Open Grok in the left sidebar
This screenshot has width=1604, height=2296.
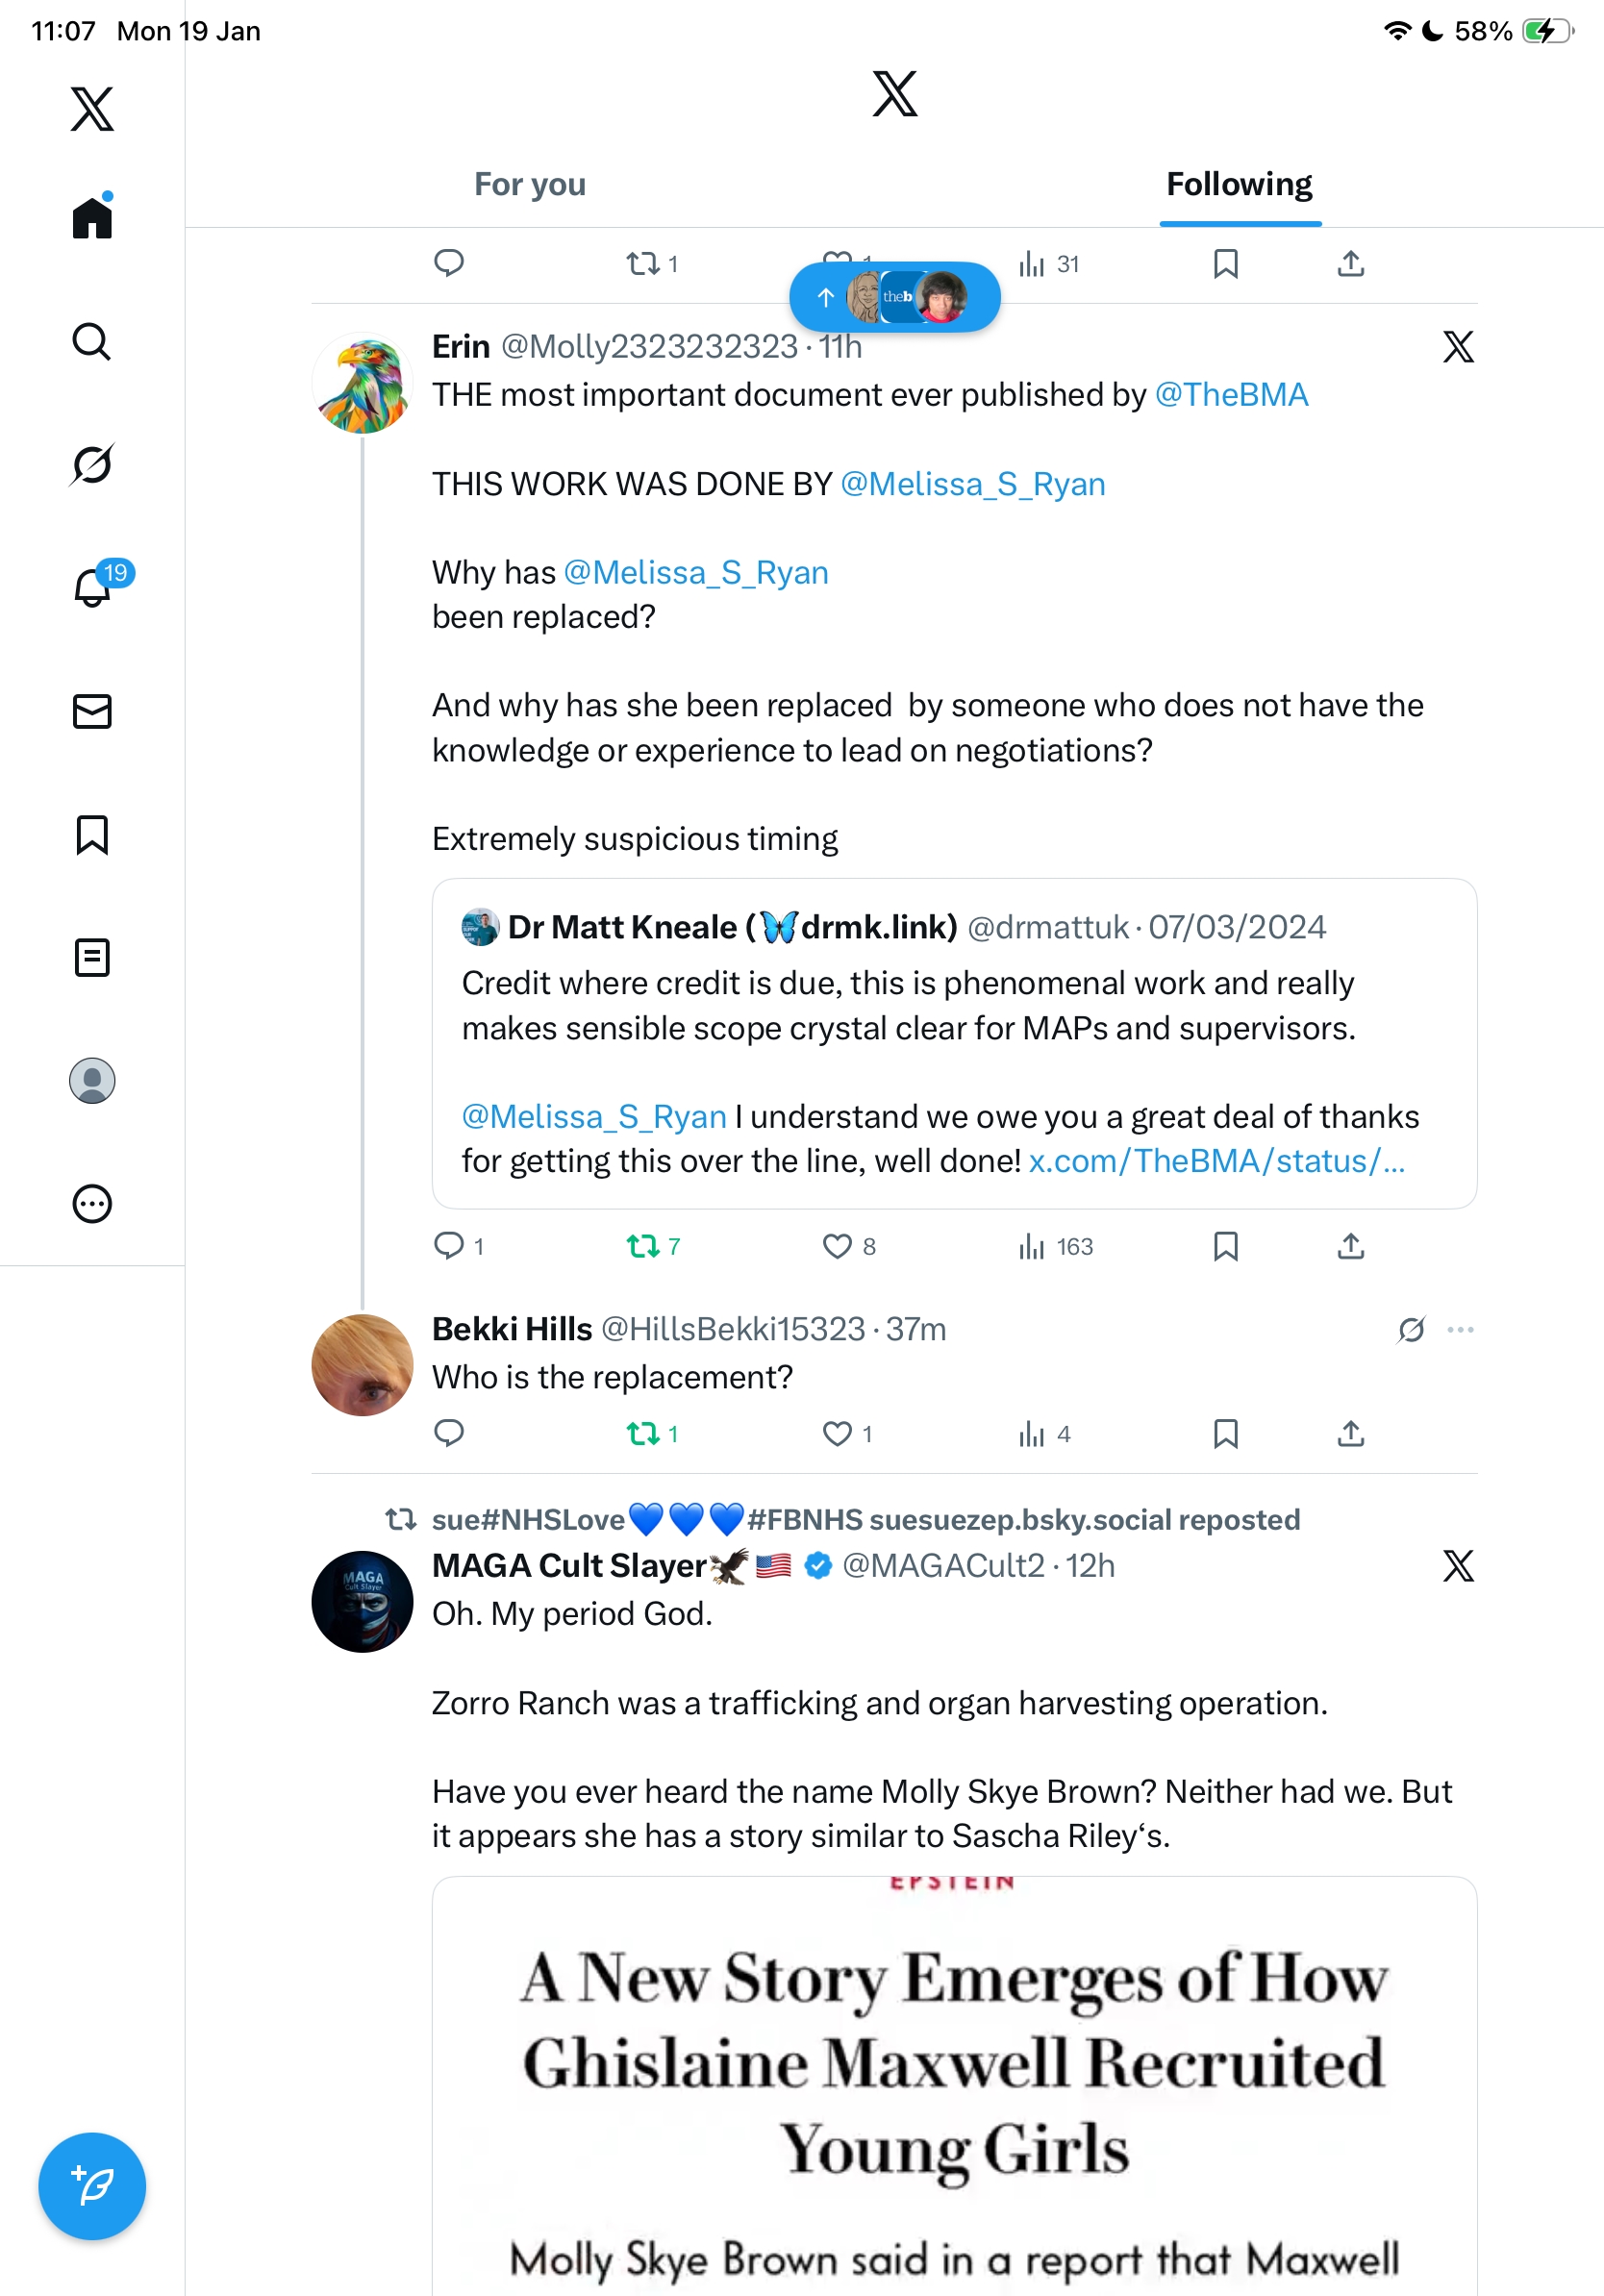click(91, 464)
